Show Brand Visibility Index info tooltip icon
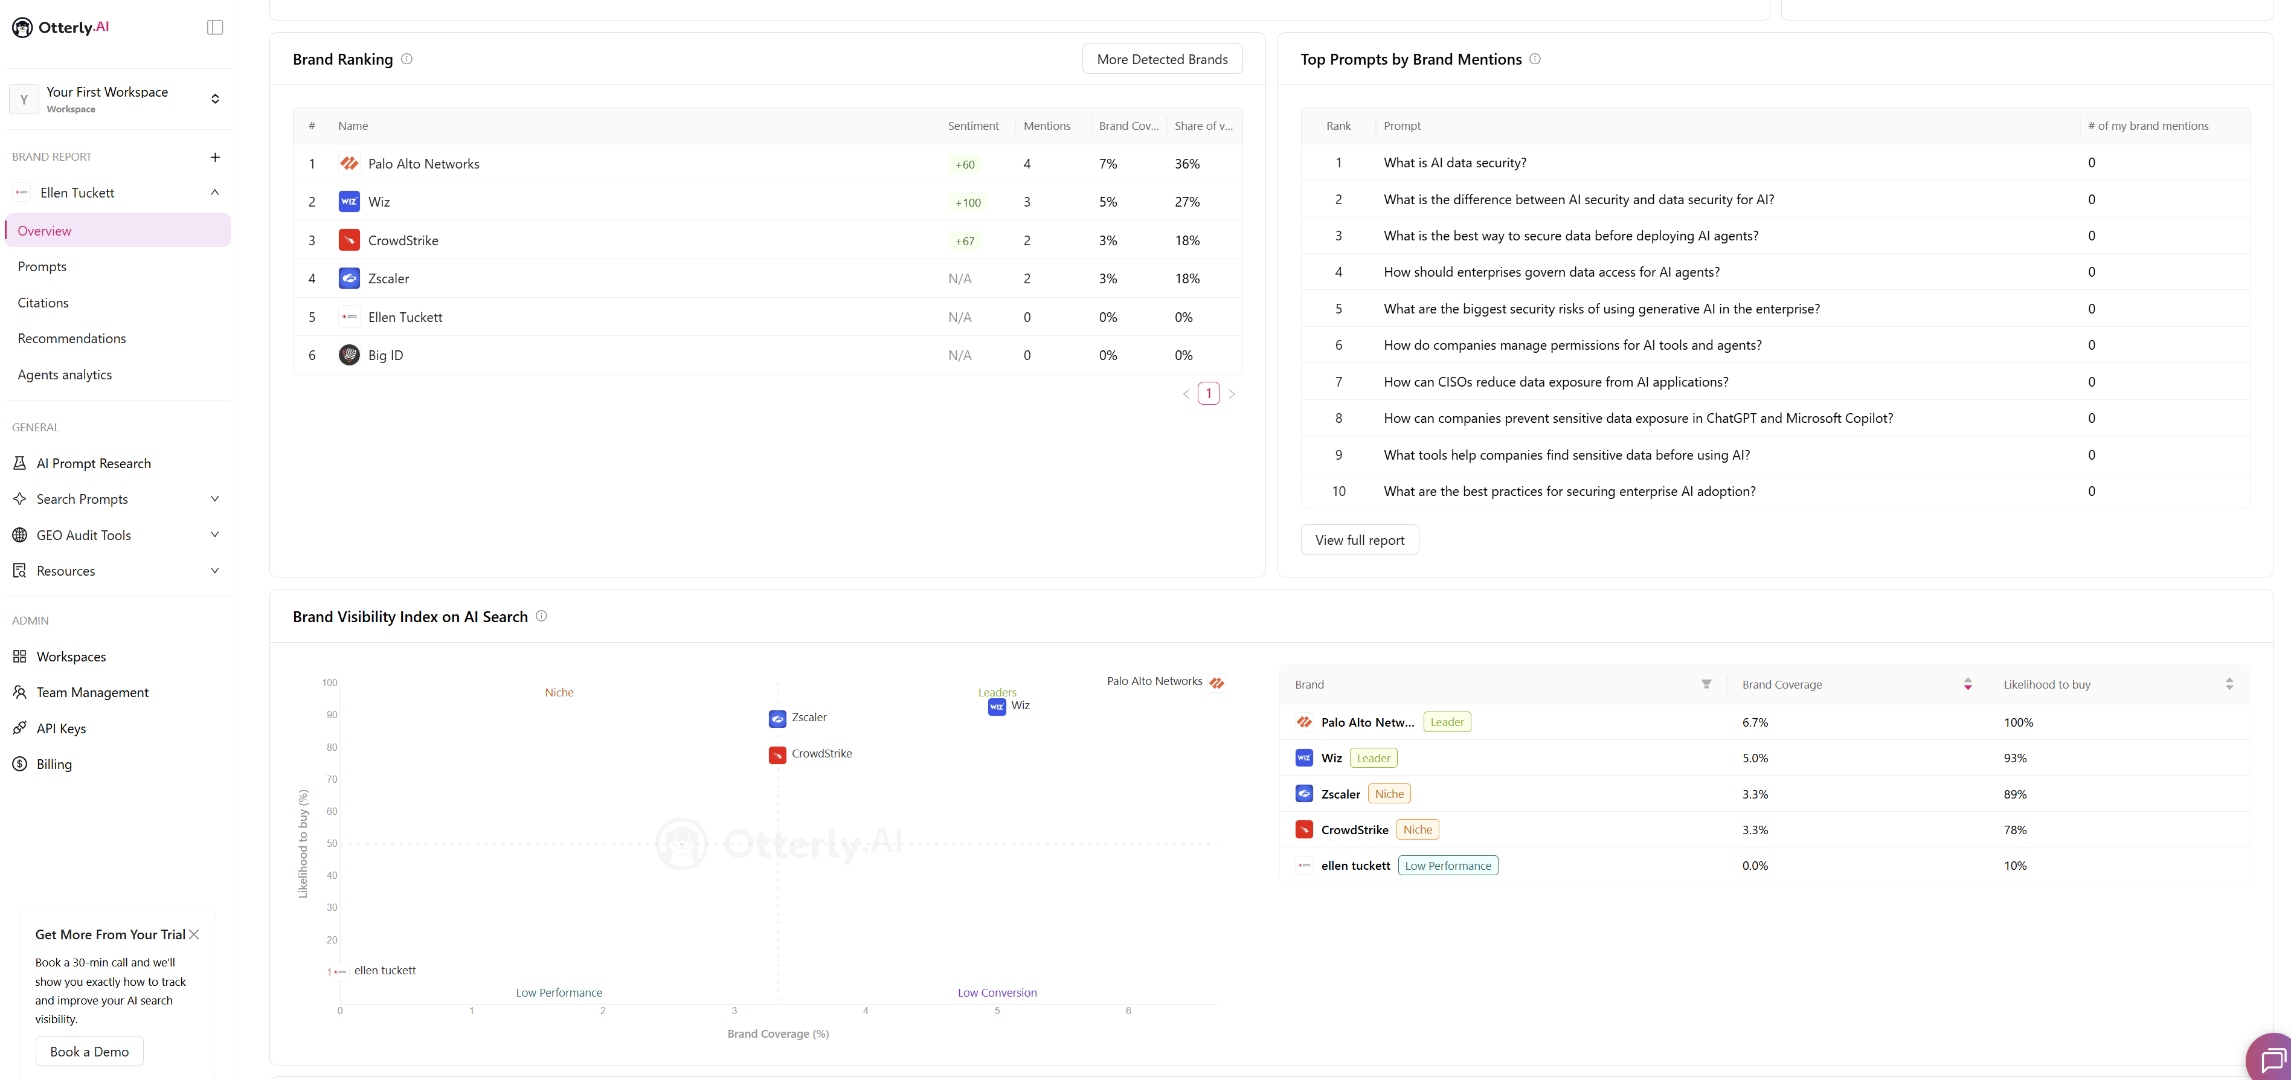This screenshot has height=1080, width=2291. tap(542, 616)
